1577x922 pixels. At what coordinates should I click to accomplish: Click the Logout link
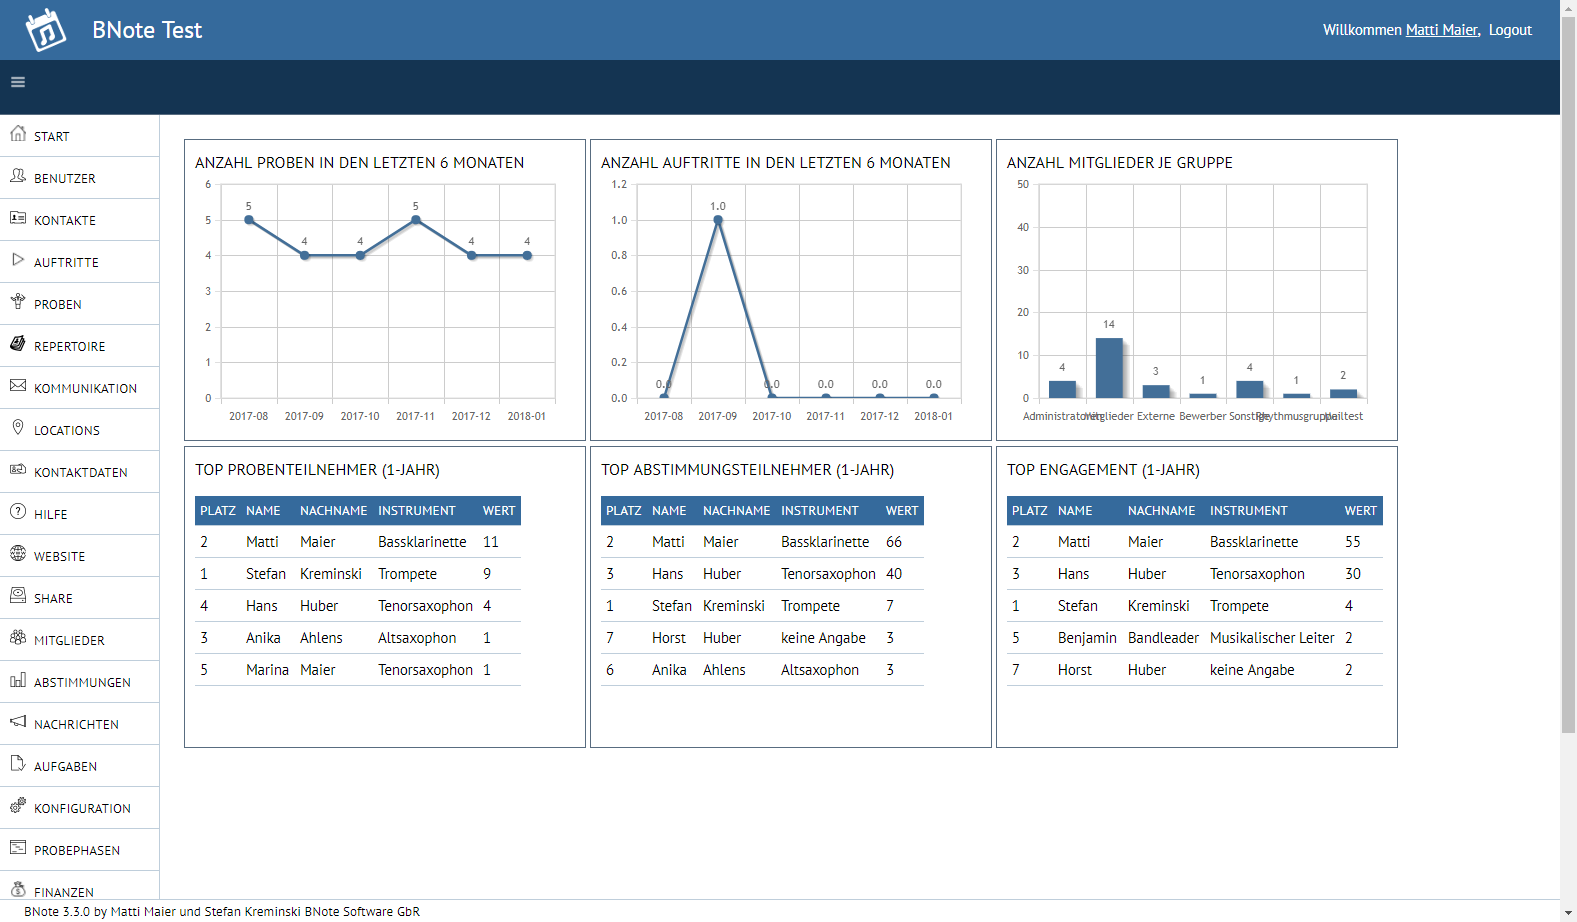pos(1510,30)
